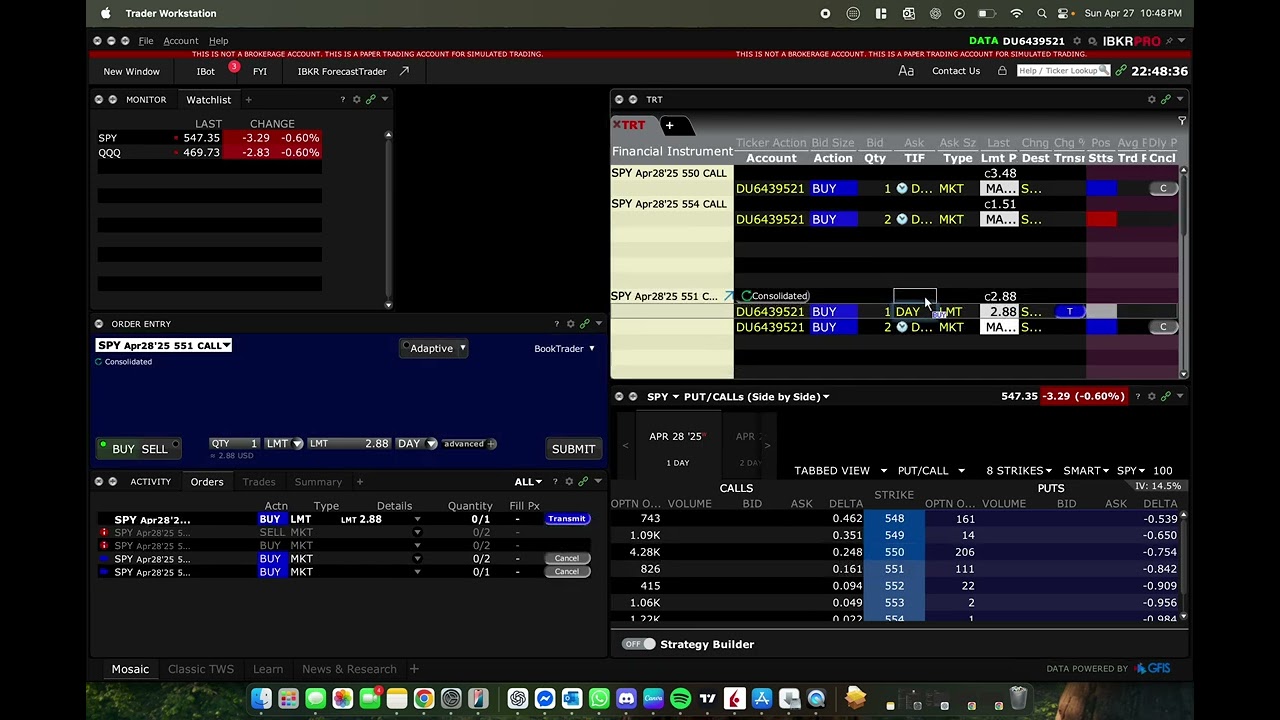Open the BookTrader dropdown
Viewport: 1280px width, 720px height.
[x=564, y=348]
